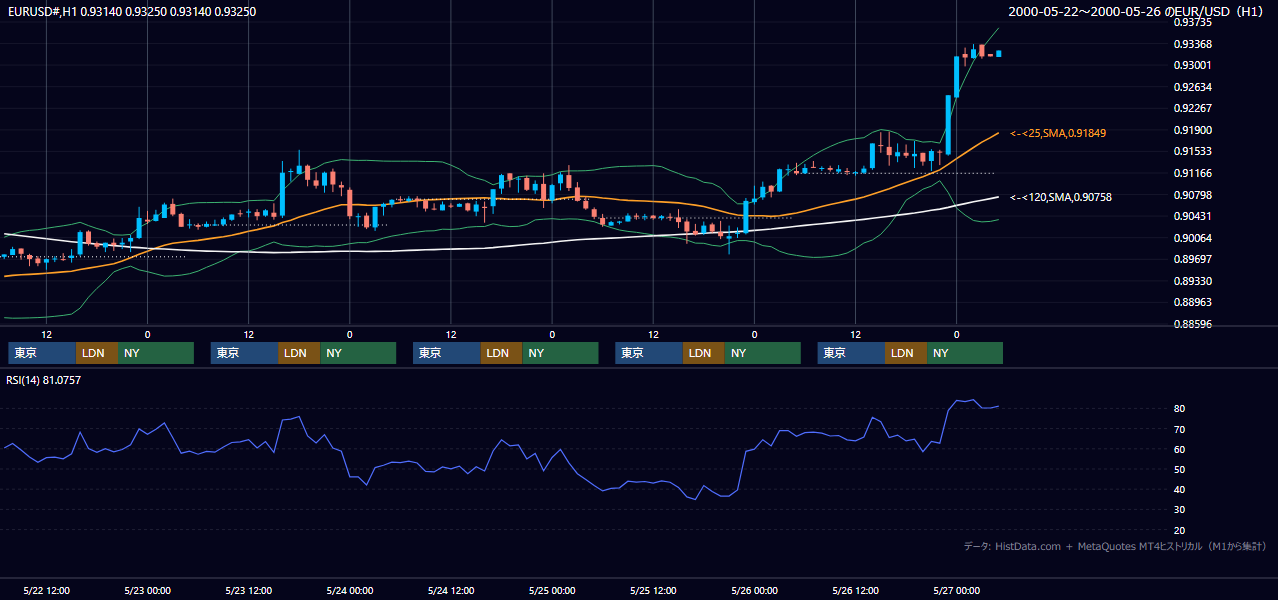Click the 5/24 12:00 date label
Viewport: 1278px width, 600px height.
pyautogui.click(x=450, y=591)
